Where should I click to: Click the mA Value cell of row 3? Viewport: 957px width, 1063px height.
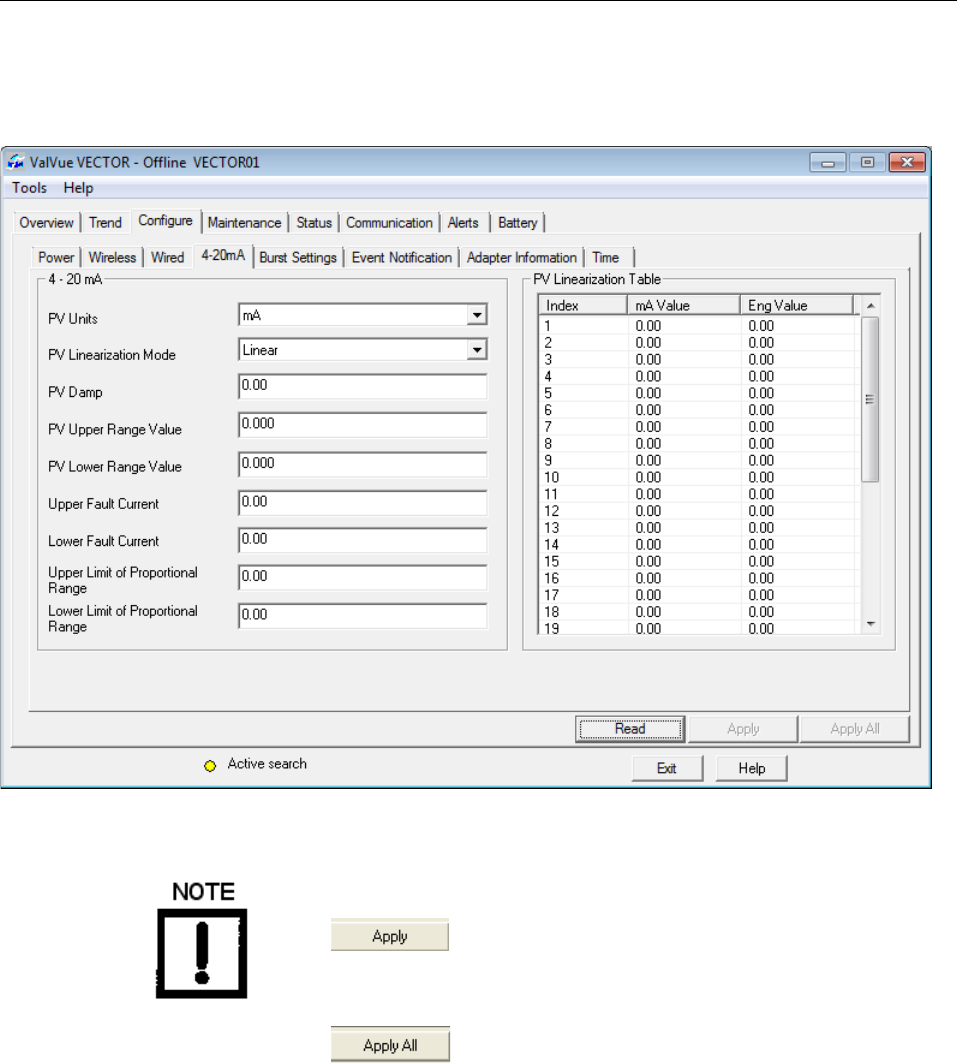point(685,359)
